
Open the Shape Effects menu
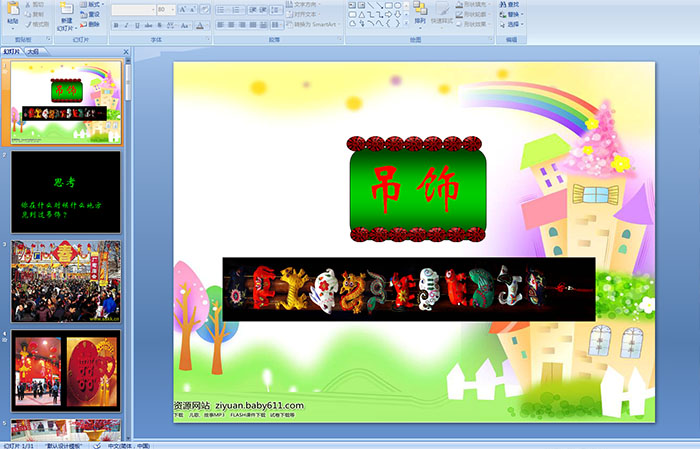click(474, 24)
